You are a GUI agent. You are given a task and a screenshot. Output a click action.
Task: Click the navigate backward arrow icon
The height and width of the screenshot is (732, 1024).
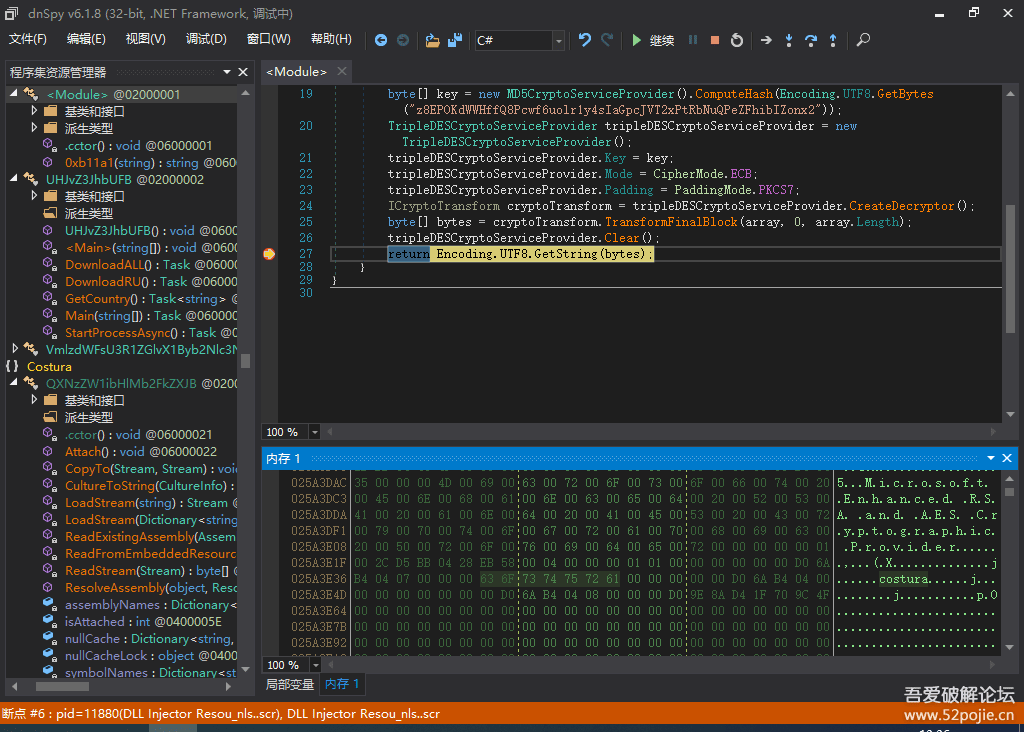(381, 40)
